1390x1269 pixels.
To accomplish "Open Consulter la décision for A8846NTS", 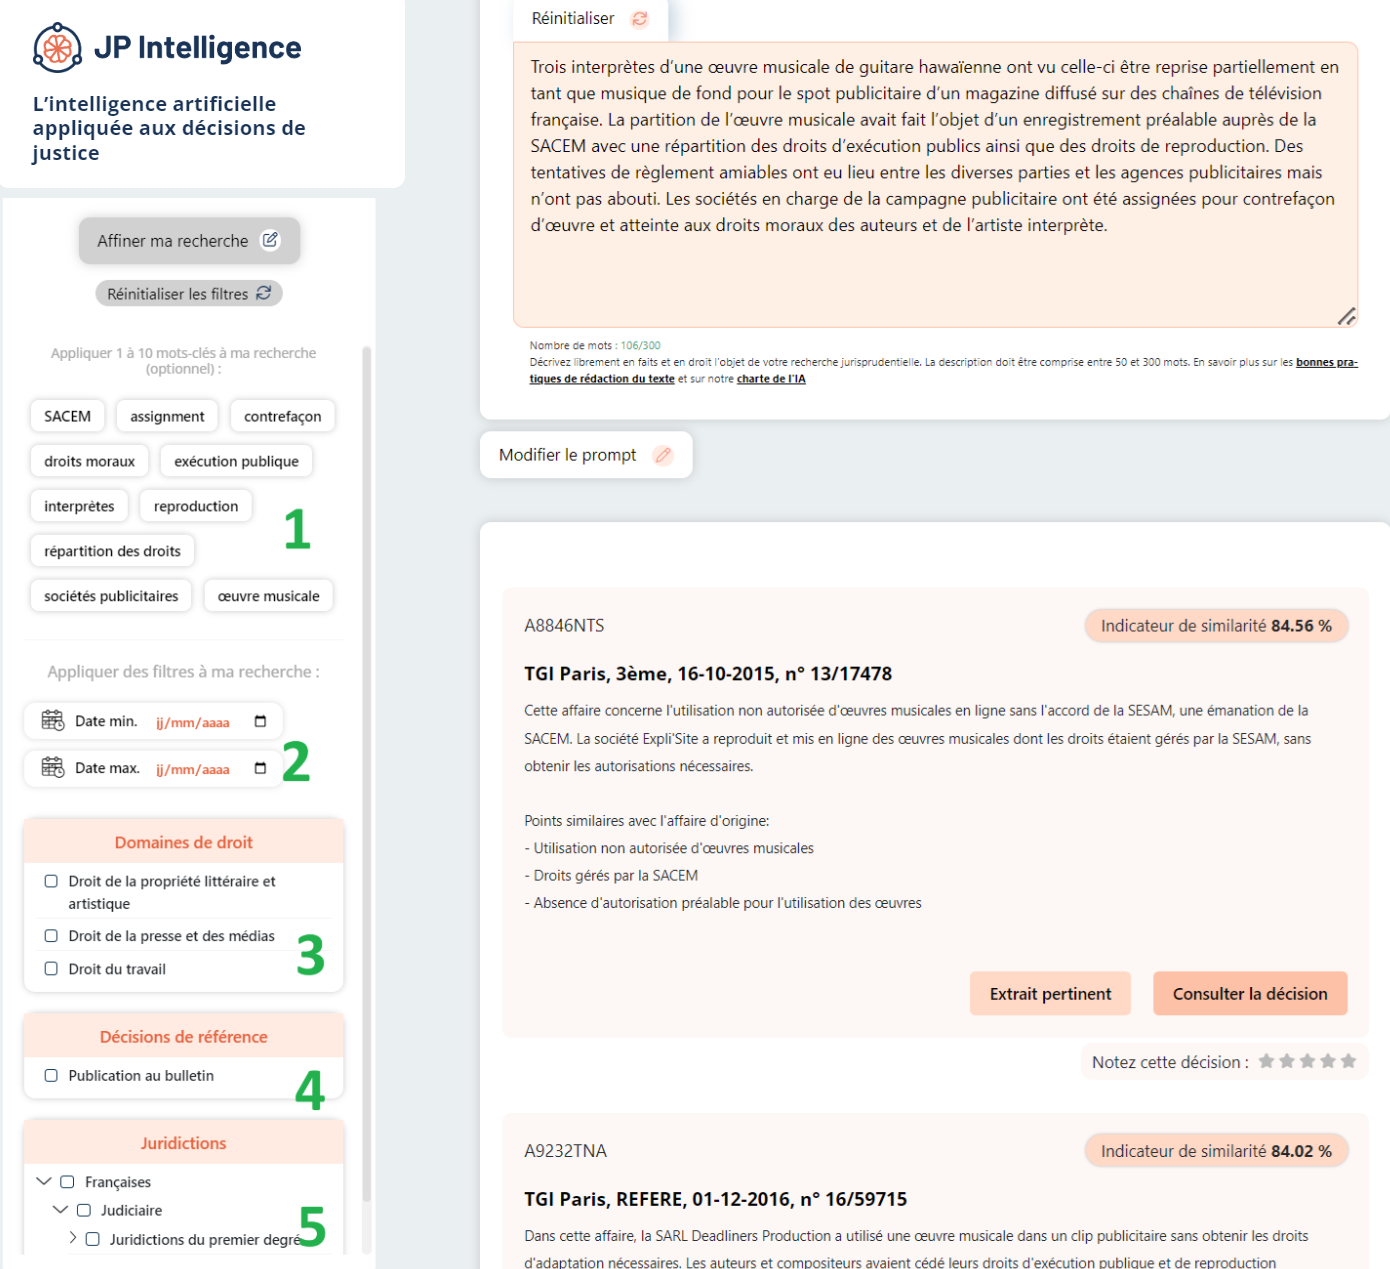I will click(1249, 993).
